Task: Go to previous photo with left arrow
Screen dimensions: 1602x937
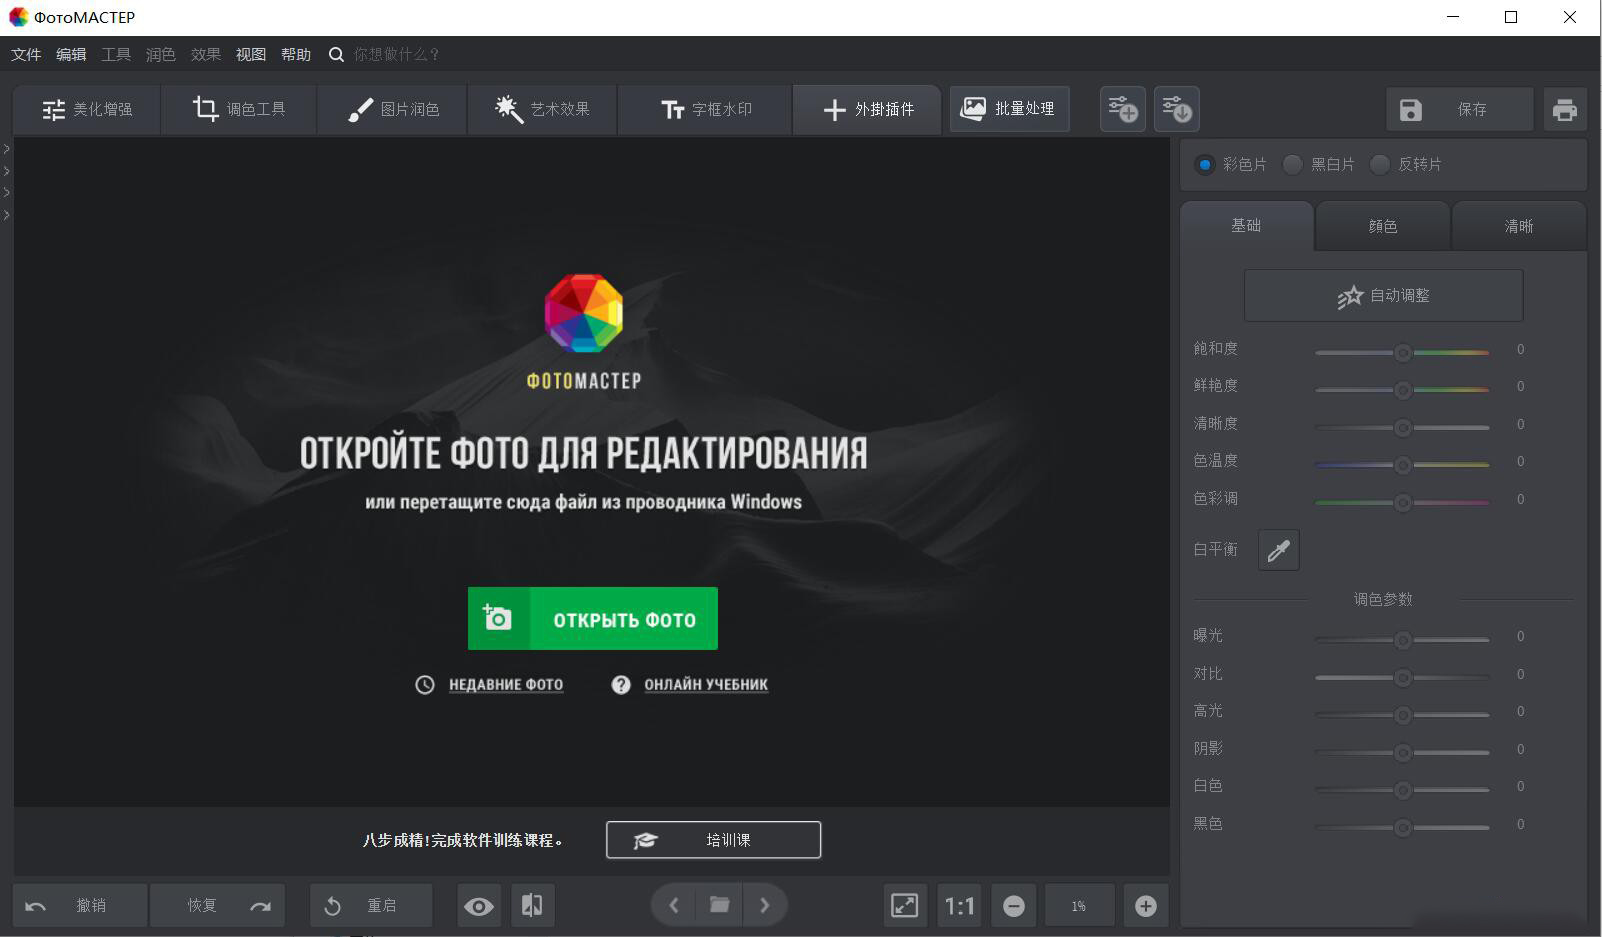Action: [673, 905]
